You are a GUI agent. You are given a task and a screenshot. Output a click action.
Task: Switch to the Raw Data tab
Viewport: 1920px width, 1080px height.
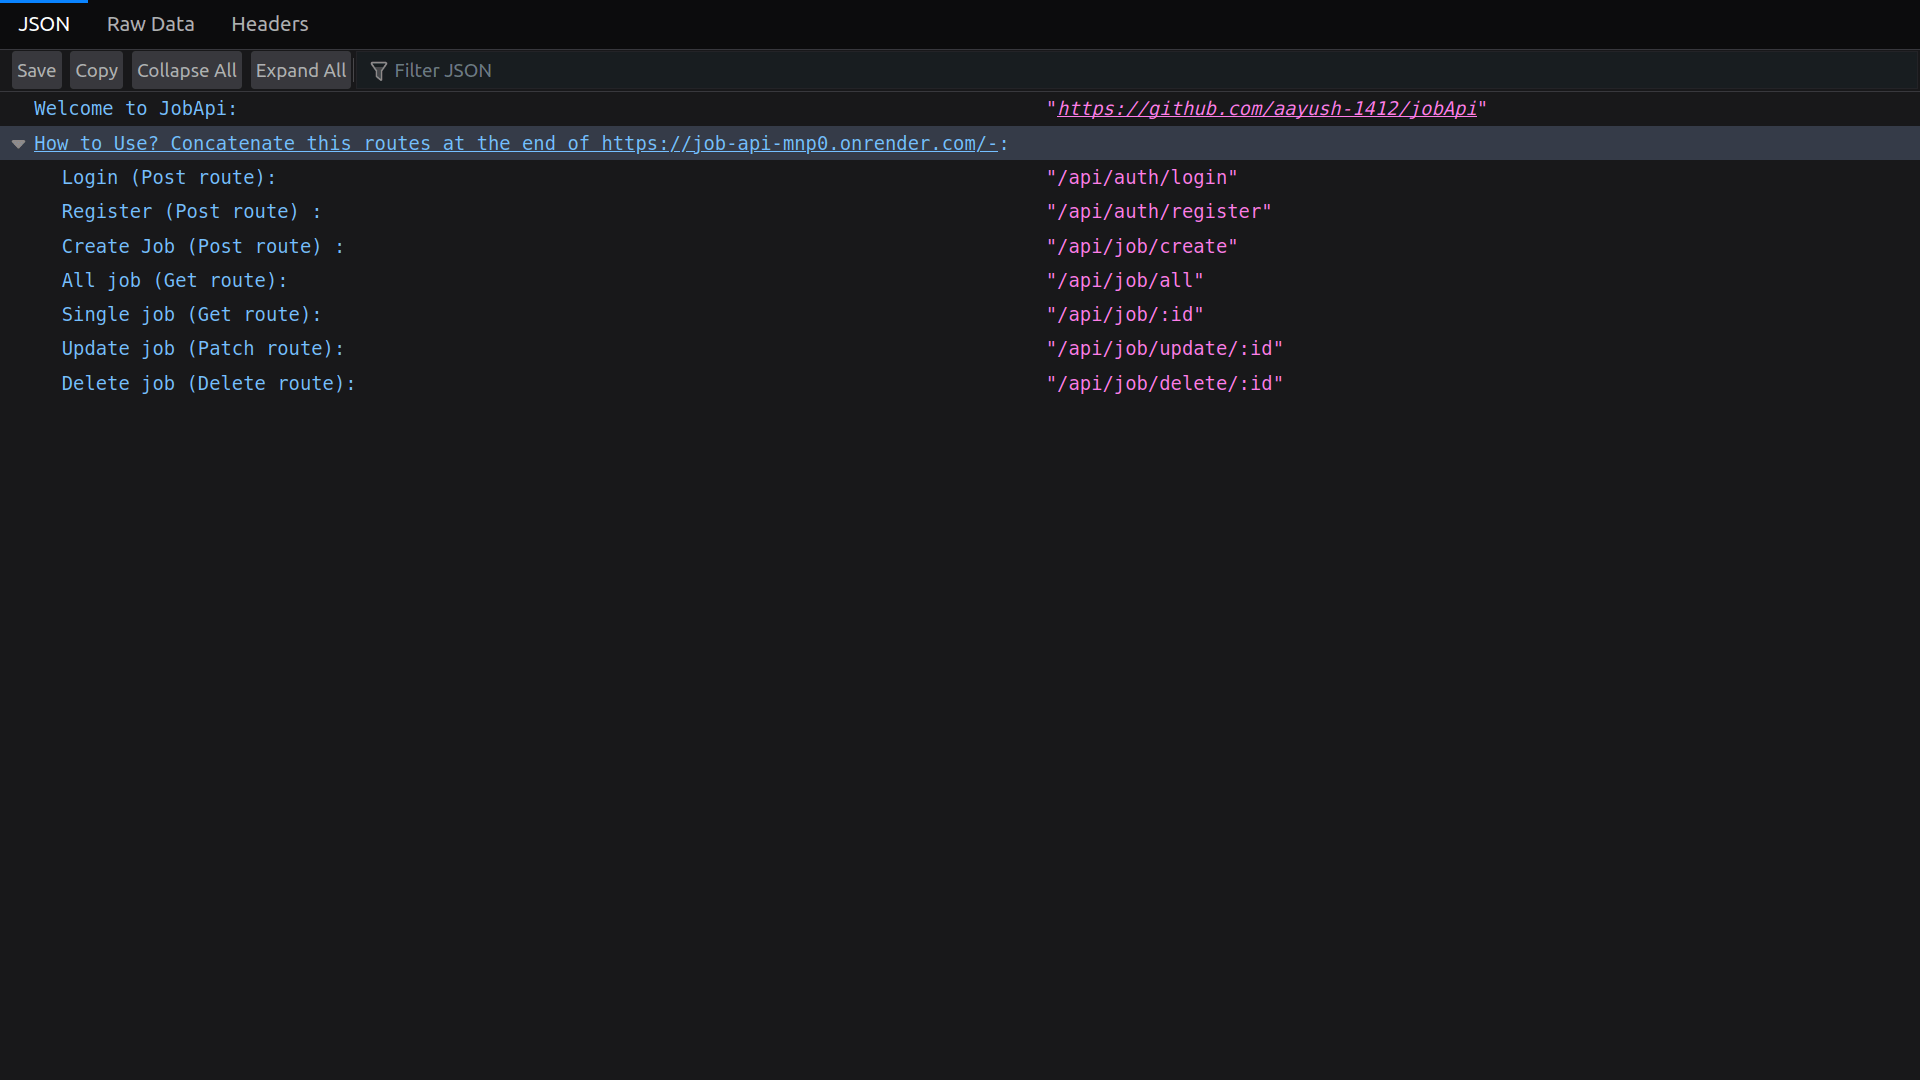click(150, 24)
